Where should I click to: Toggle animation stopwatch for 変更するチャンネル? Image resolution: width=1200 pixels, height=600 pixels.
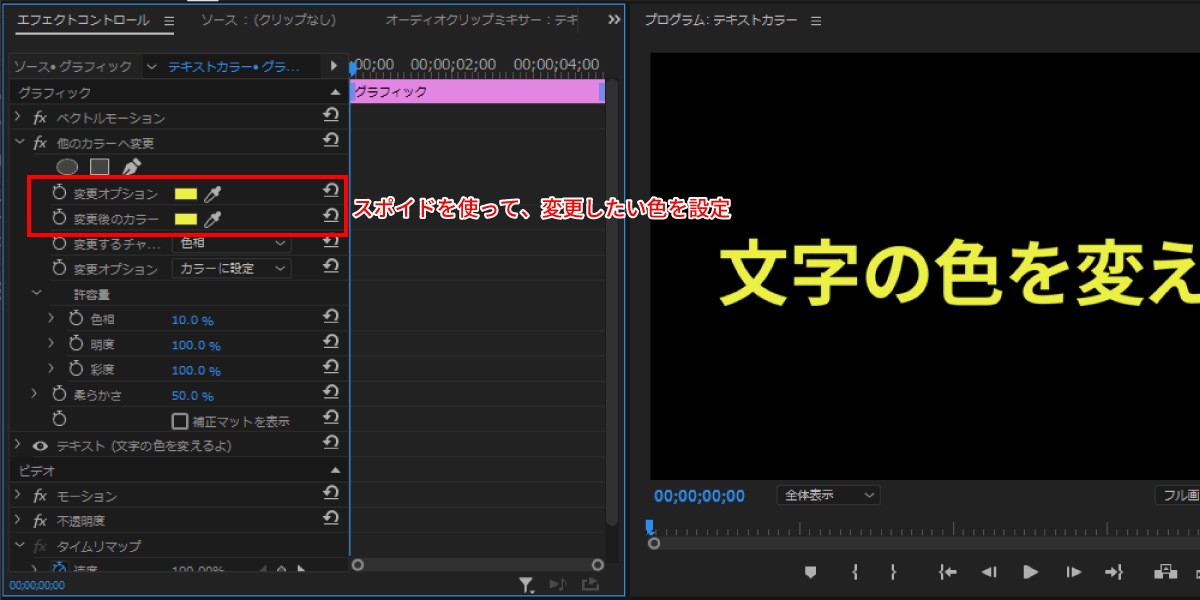coord(59,244)
